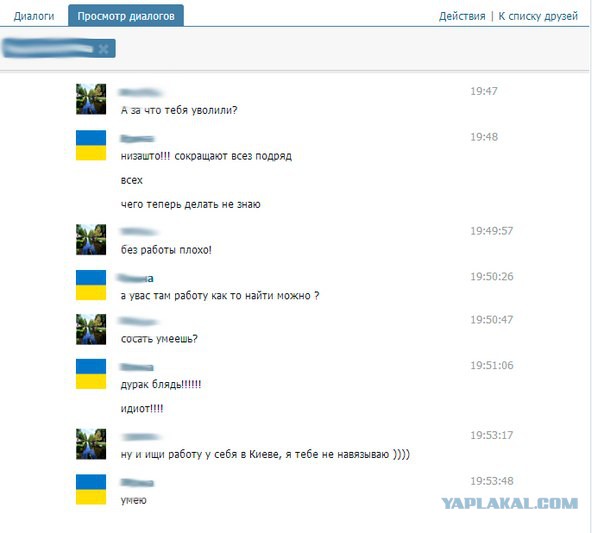Image resolution: width=604 pixels, height=533 pixels.
Task: Click the forest avatar beside the 19:49:57 message
Action: tap(91, 240)
